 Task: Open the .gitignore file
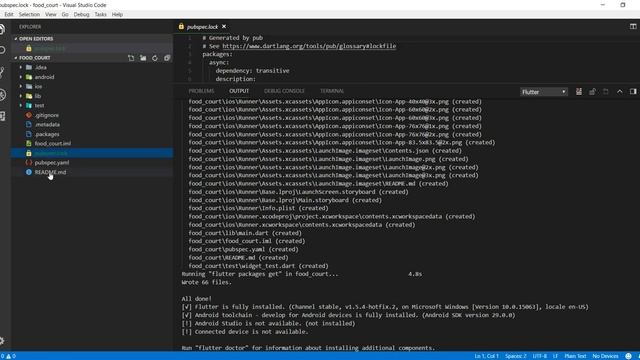click(x=47, y=115)
